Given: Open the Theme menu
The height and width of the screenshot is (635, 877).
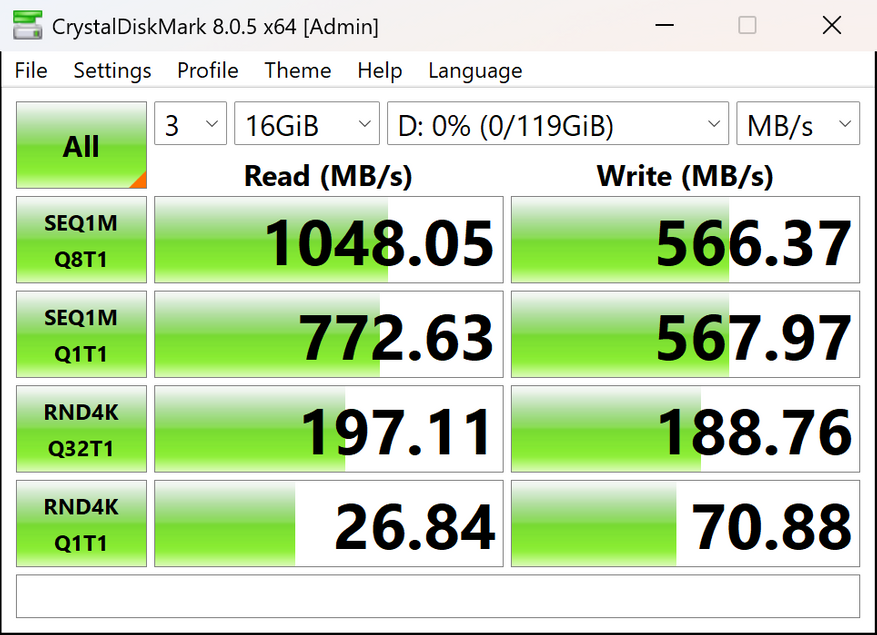Looking at the screenshot, I should click(298, 71).
